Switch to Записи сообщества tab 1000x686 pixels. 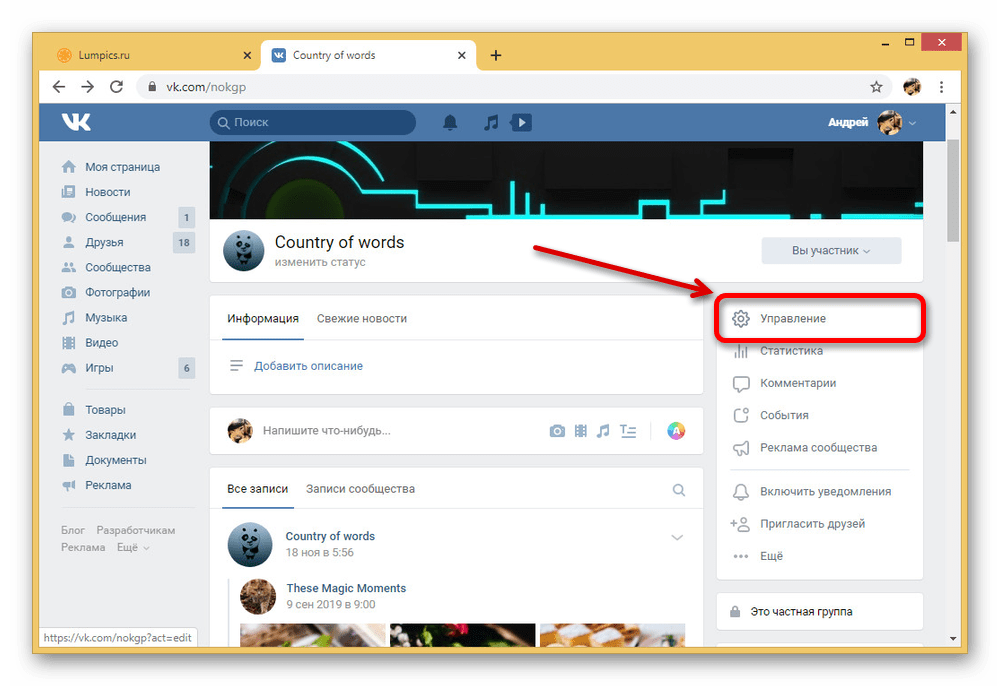pyautogui.click(x=360, y=489)
